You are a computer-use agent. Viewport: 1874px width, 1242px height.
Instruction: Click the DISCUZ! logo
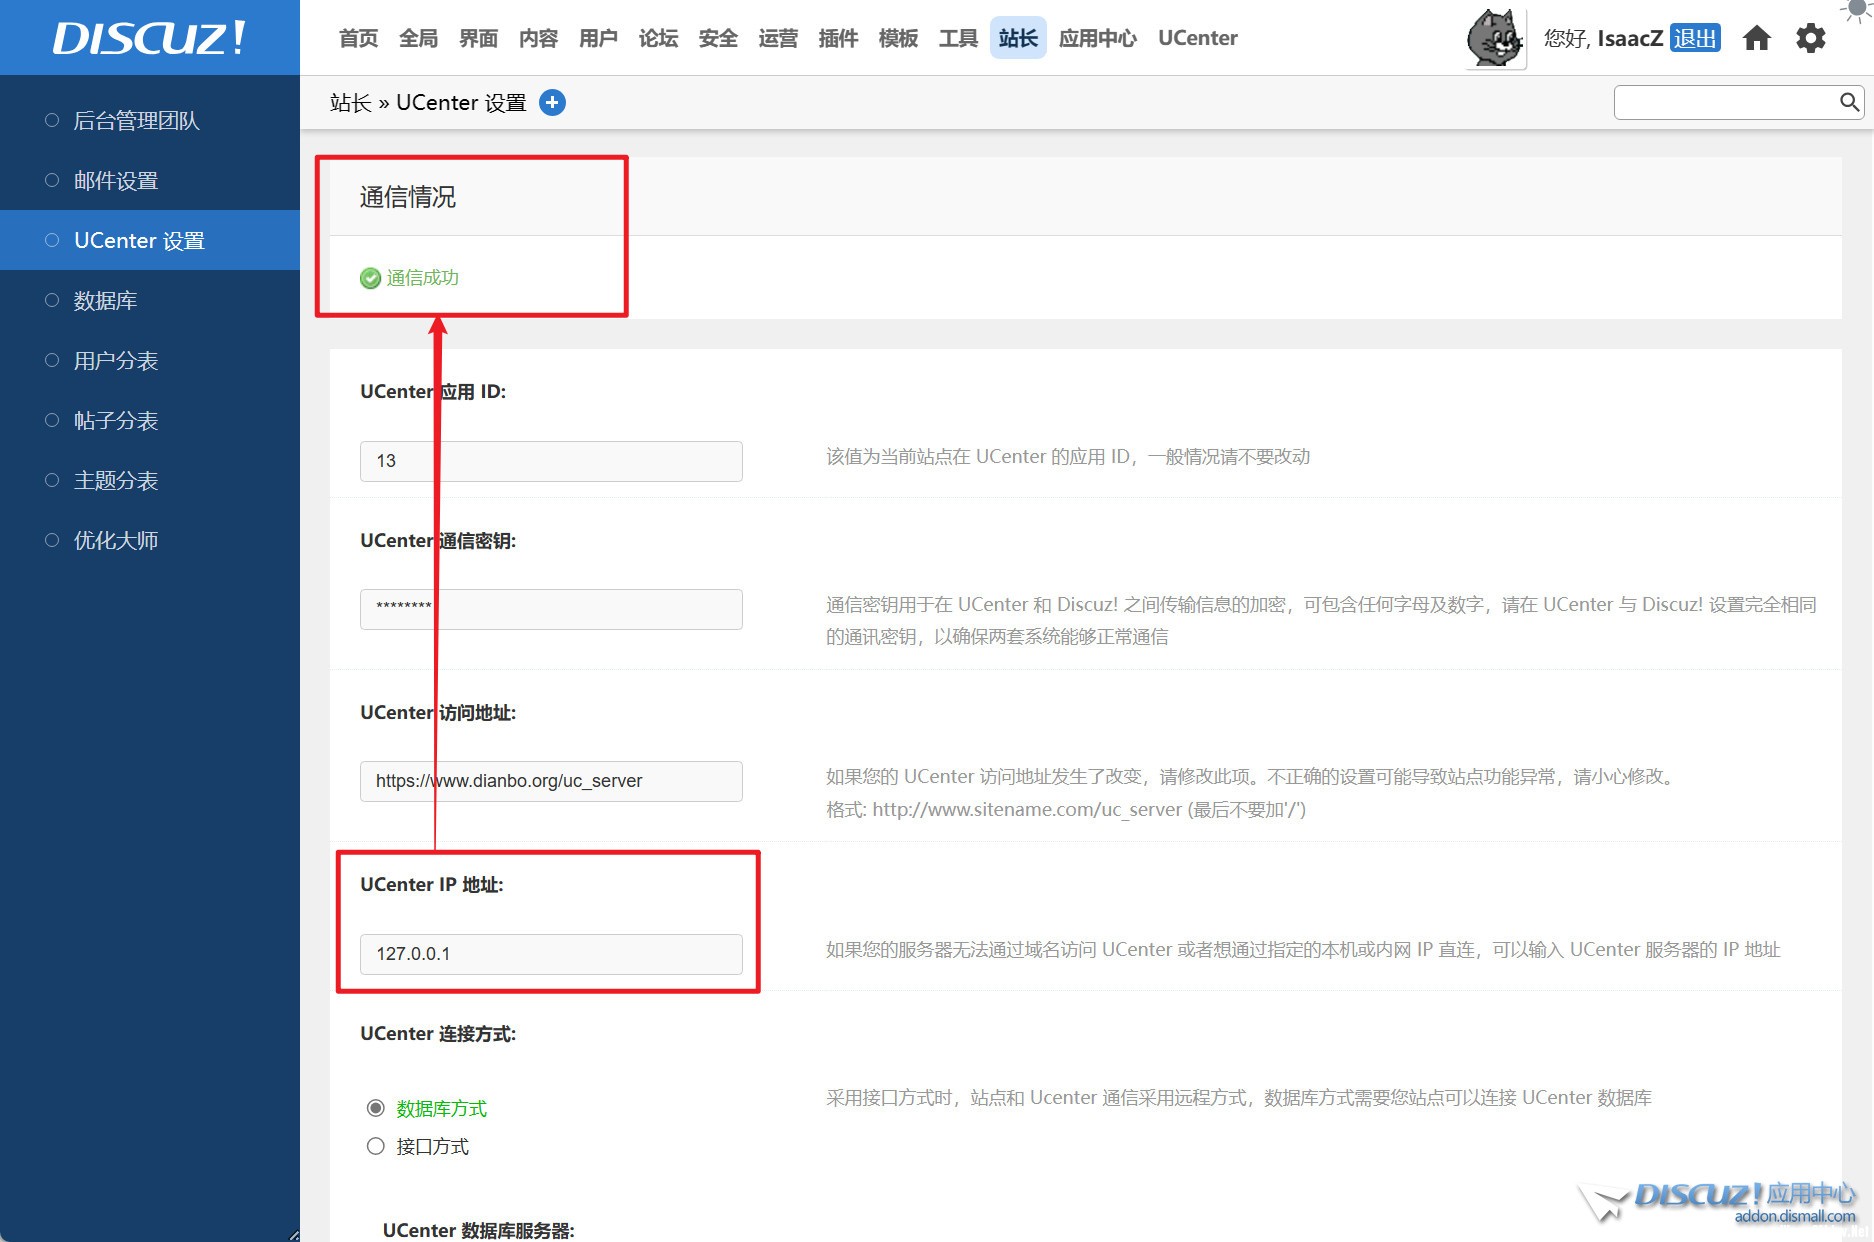[149, 38]
